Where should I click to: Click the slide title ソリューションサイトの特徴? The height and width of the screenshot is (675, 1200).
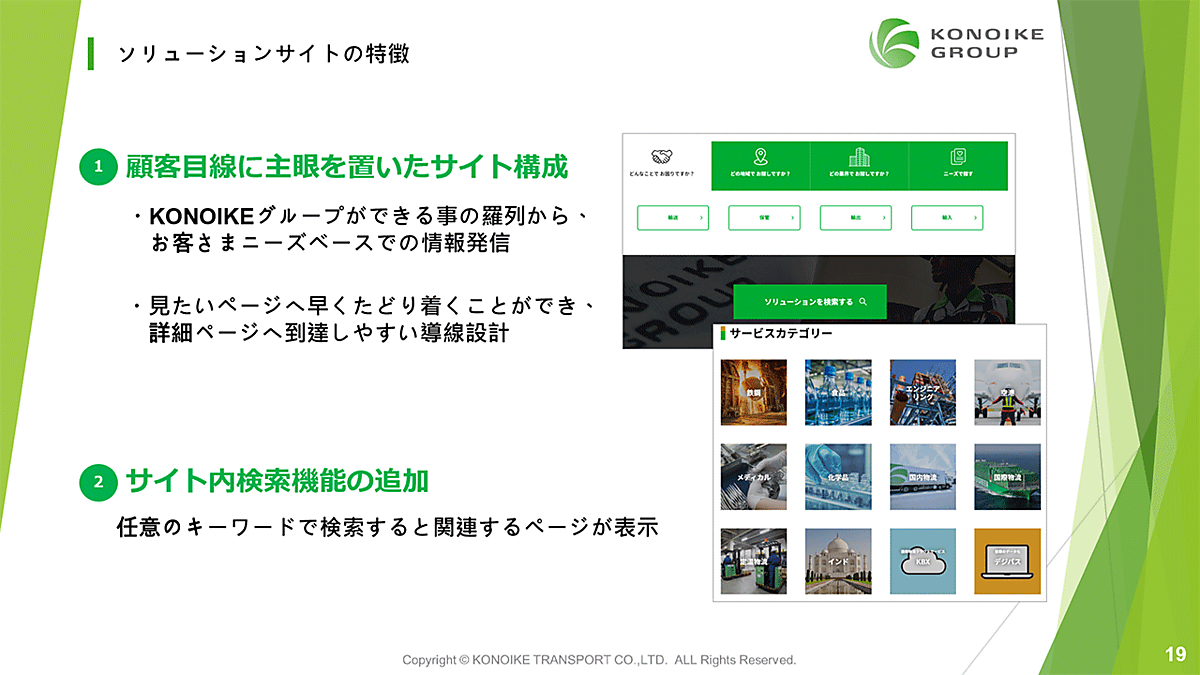coord(264,54)
